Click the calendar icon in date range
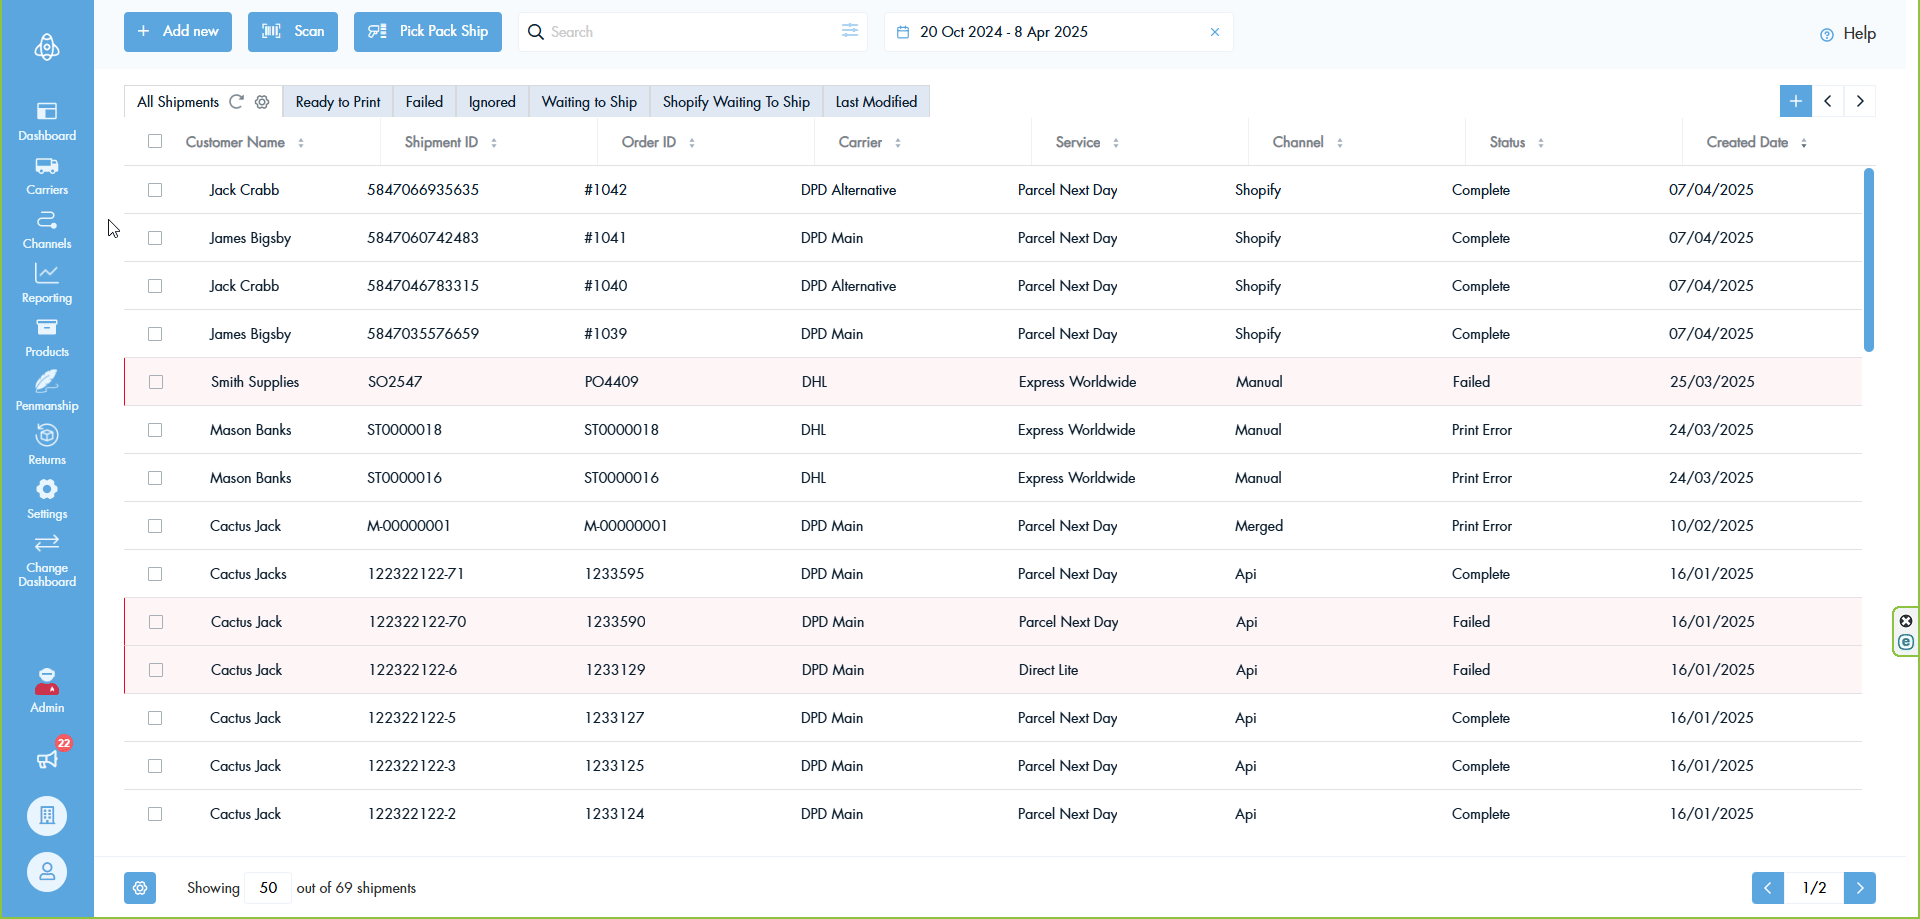Screen dimensions: 1920x919 (903, 32)
